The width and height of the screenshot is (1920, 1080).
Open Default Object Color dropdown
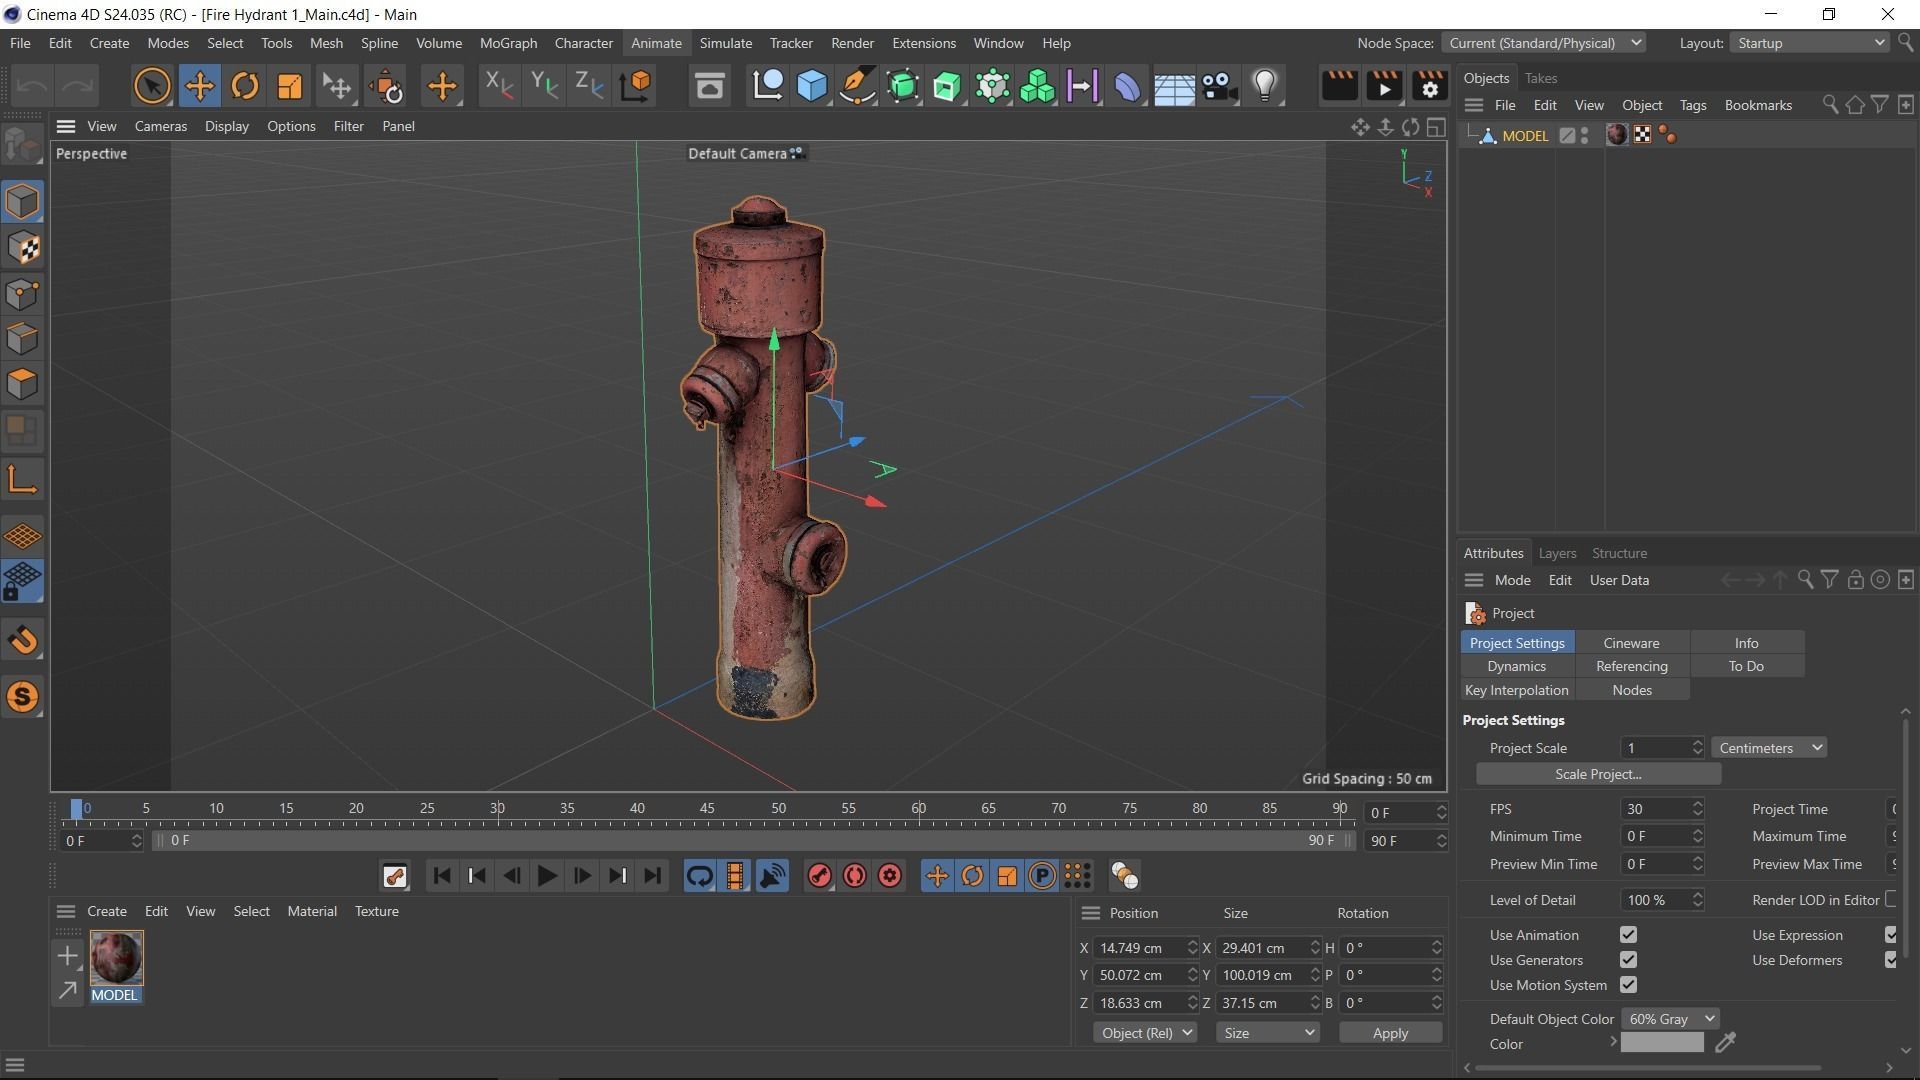[1670, 1019]
